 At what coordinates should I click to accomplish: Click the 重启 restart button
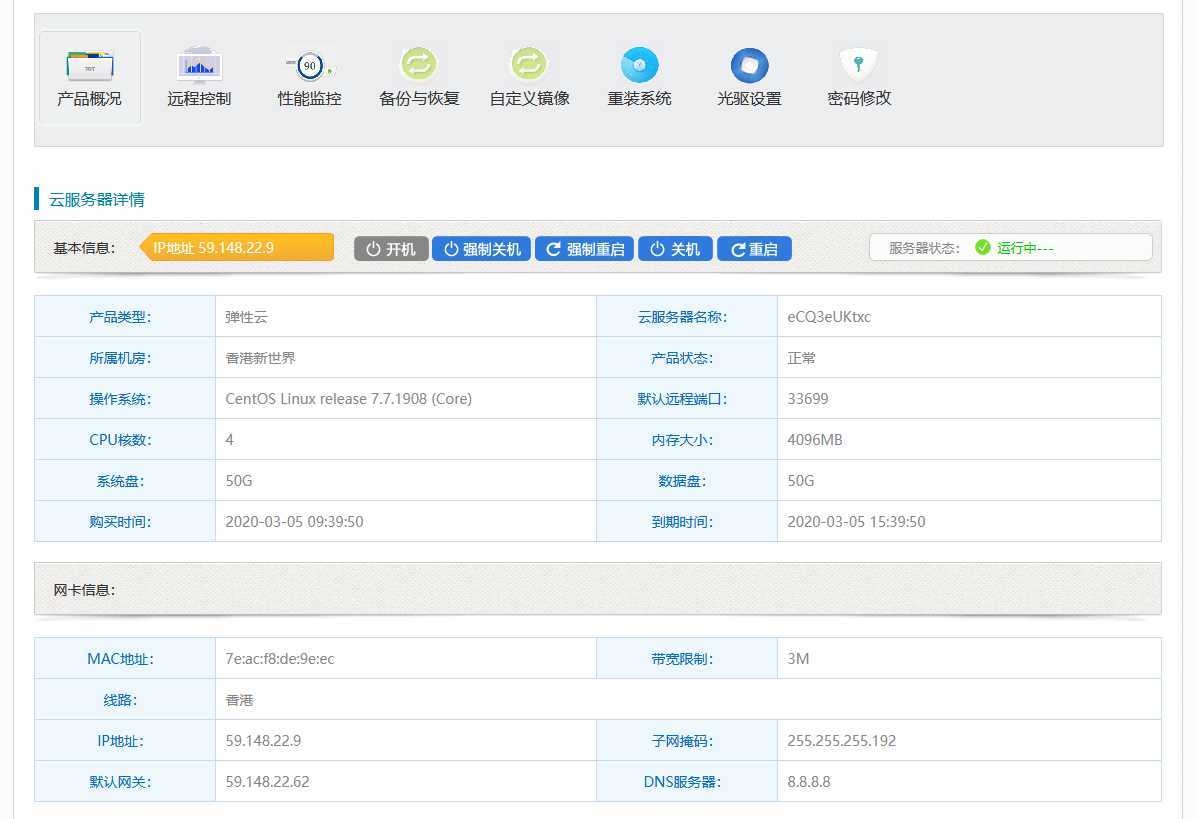tap(754, 248)
